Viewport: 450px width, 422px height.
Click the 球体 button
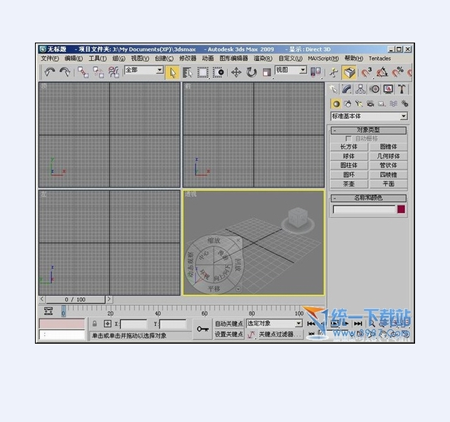pyautogui.click(x=349, y=156)
